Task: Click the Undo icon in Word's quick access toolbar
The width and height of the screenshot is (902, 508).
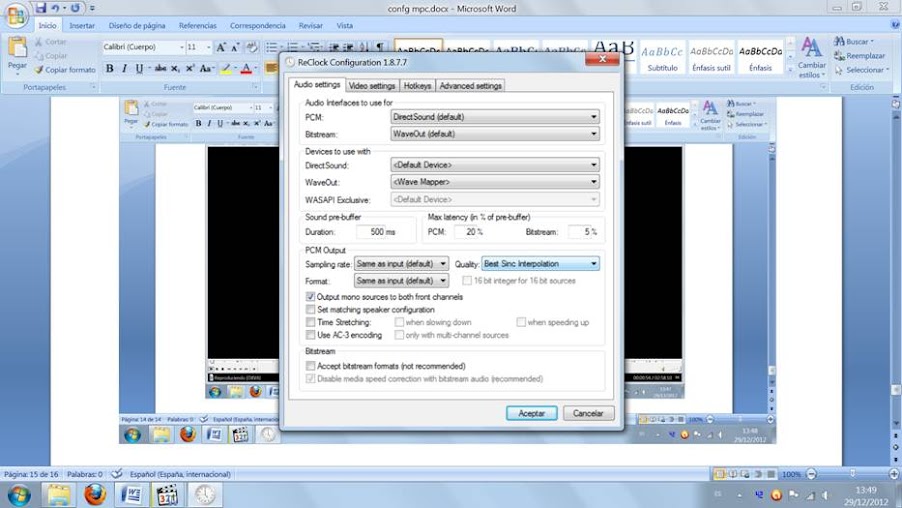Action: click(55, 8)
